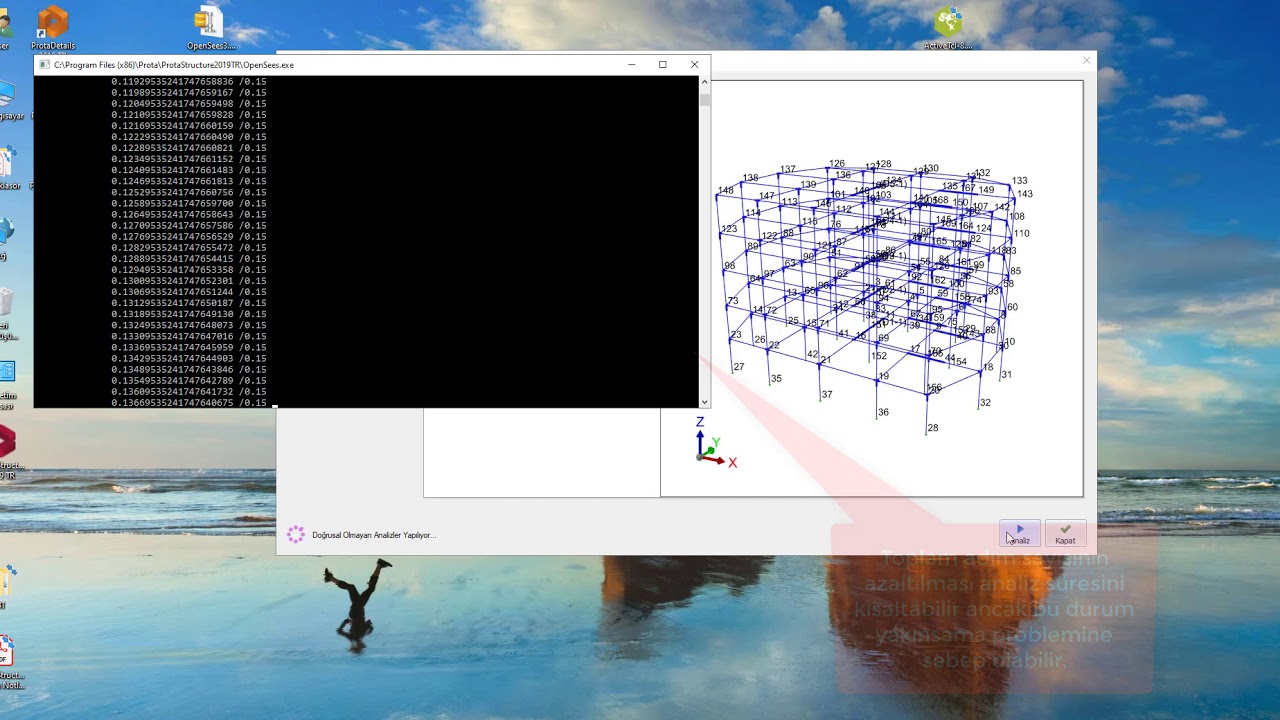Image resolution: width=1280 pixels, height=720 pixels.
Task: Click node label 32 in the 3D model
Action: tap(985, 403)
